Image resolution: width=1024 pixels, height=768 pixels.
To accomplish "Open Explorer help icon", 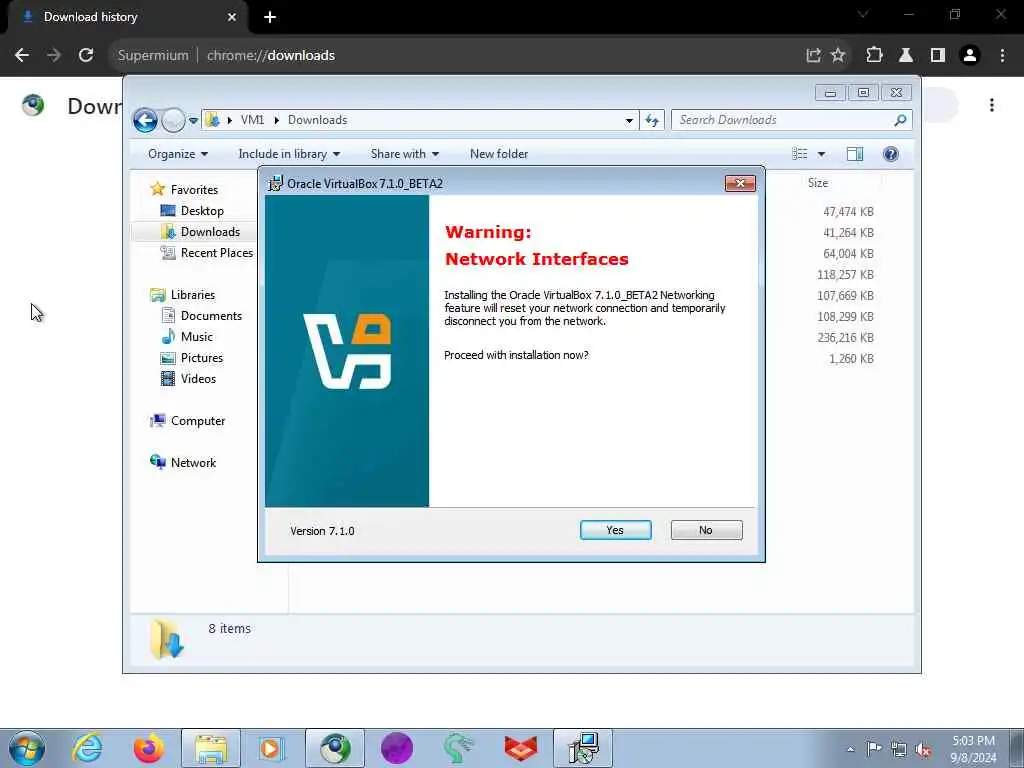I will point(890,154).
